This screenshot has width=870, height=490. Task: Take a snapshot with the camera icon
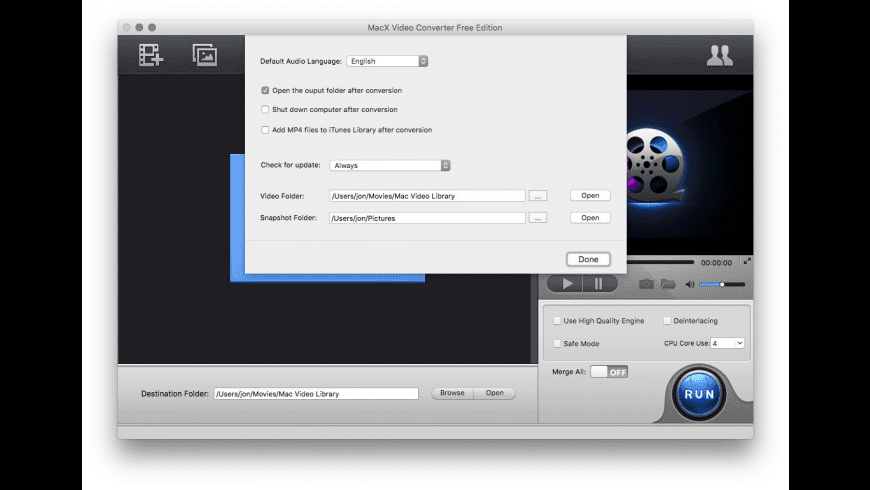(646, 284)
